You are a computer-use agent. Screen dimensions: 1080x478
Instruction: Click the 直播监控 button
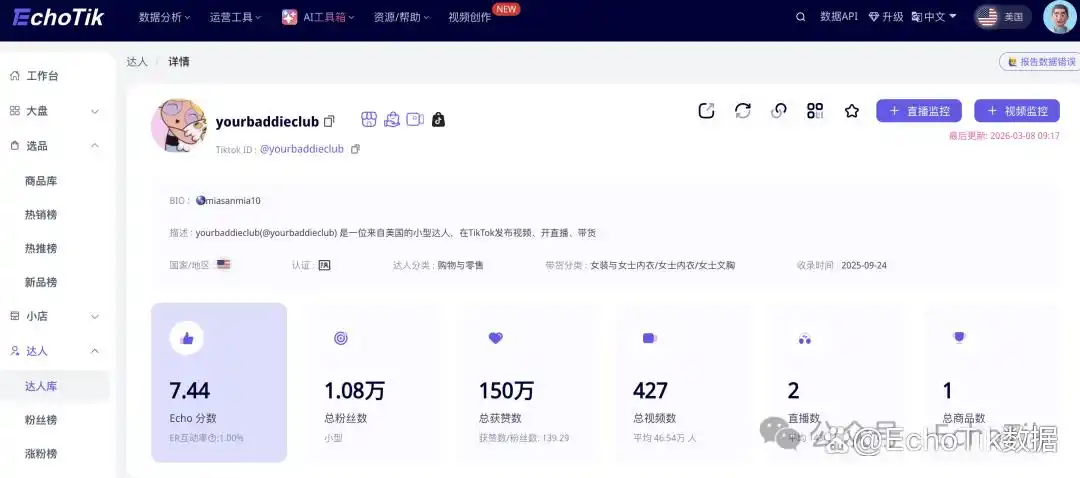tap(919, 111)
